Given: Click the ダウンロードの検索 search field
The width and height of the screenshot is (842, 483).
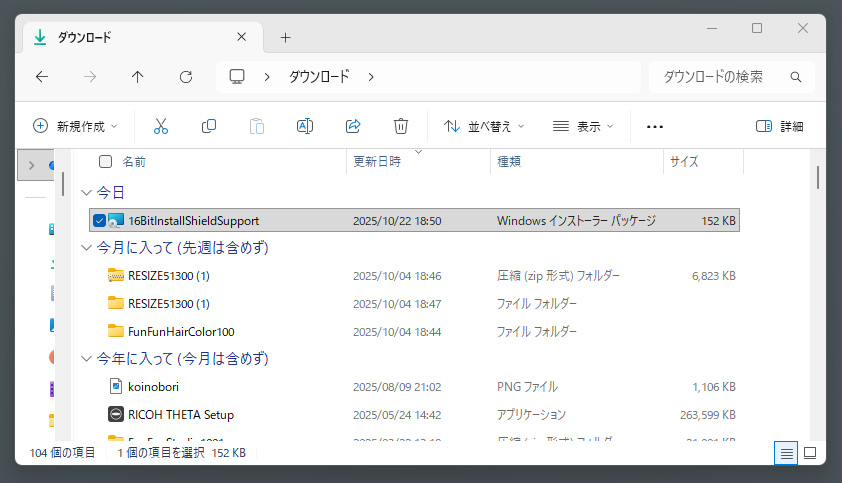Looking at the screenshot, I should click(722, 77).
